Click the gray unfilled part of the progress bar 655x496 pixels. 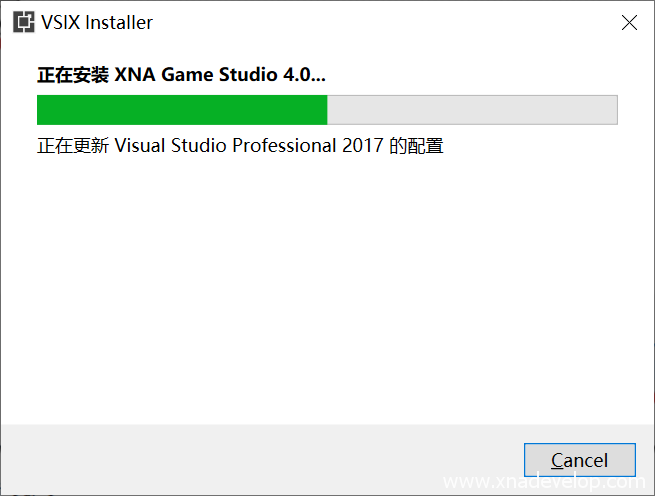coord(470,110)
